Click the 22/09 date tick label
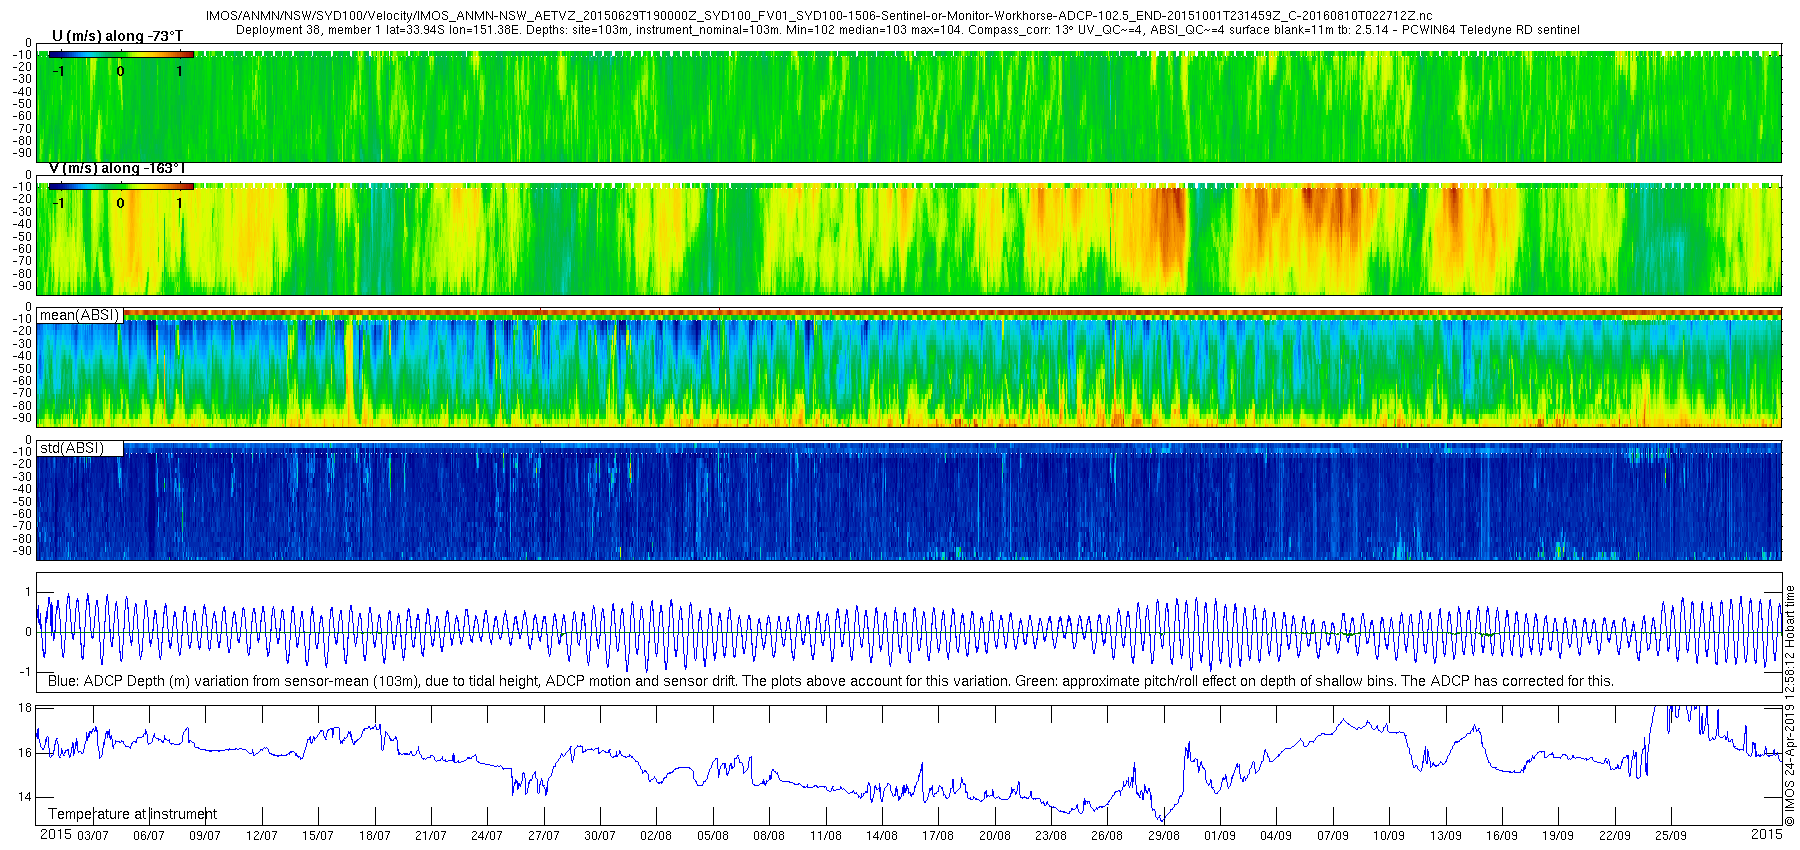The height and width of the screenshot is (850, 1800). (1615, 835)
